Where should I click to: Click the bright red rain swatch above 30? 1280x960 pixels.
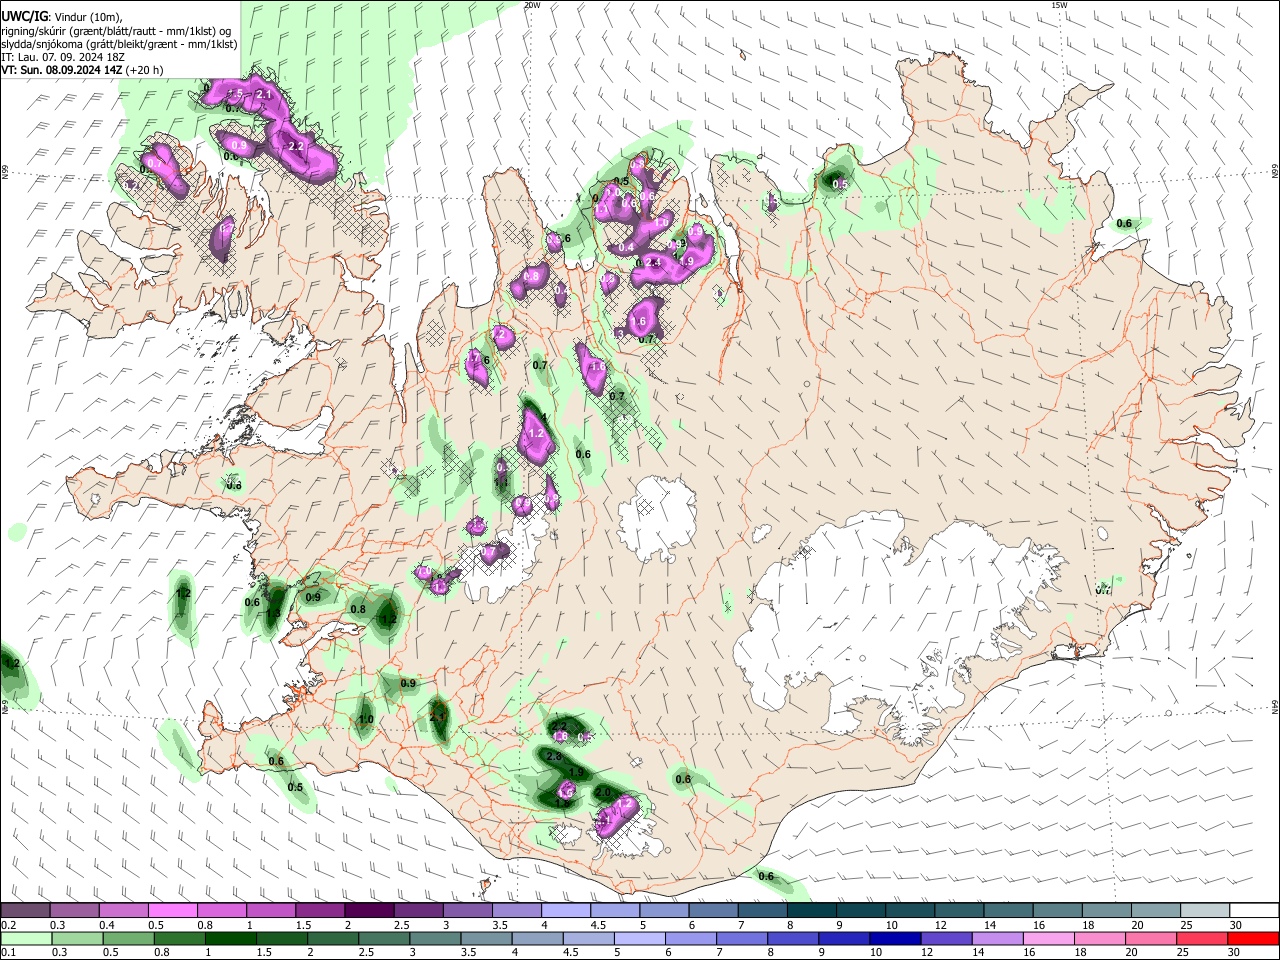tap(1254, 938)
